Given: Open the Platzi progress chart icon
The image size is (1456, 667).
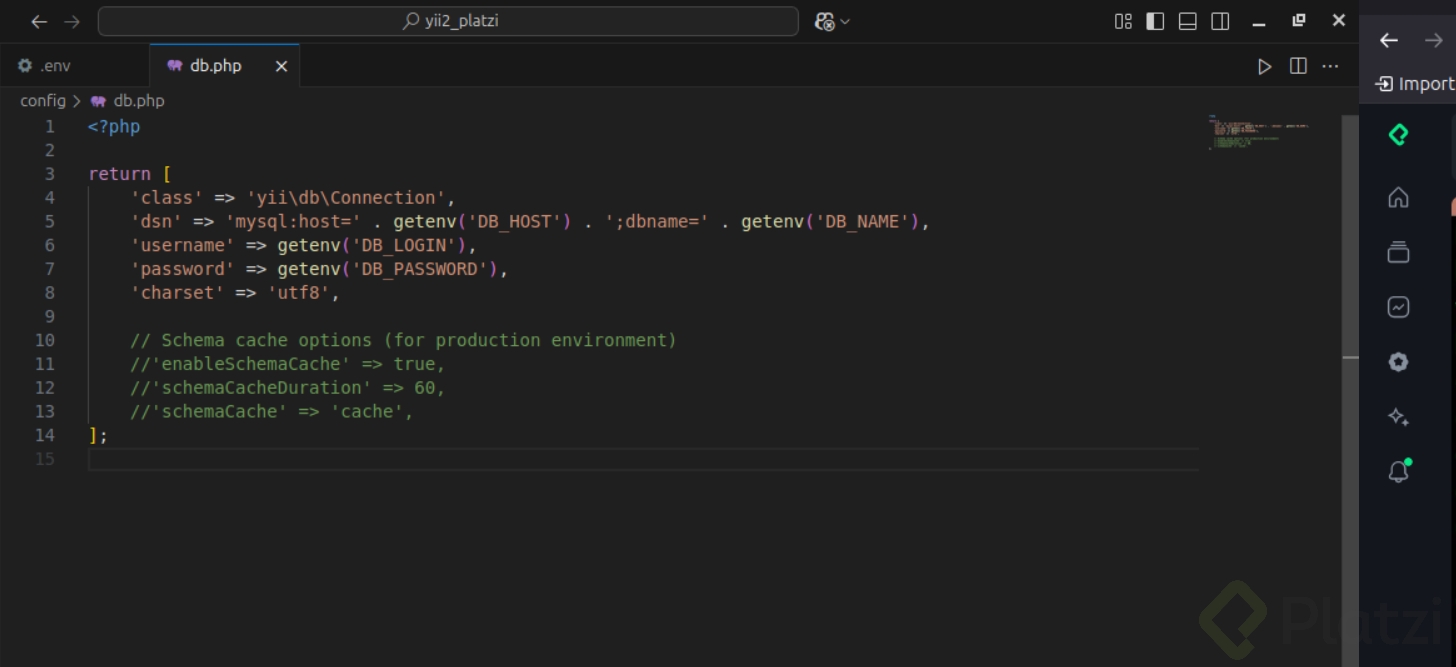Looking at the screenshot, I should [x=1398, y=307].
